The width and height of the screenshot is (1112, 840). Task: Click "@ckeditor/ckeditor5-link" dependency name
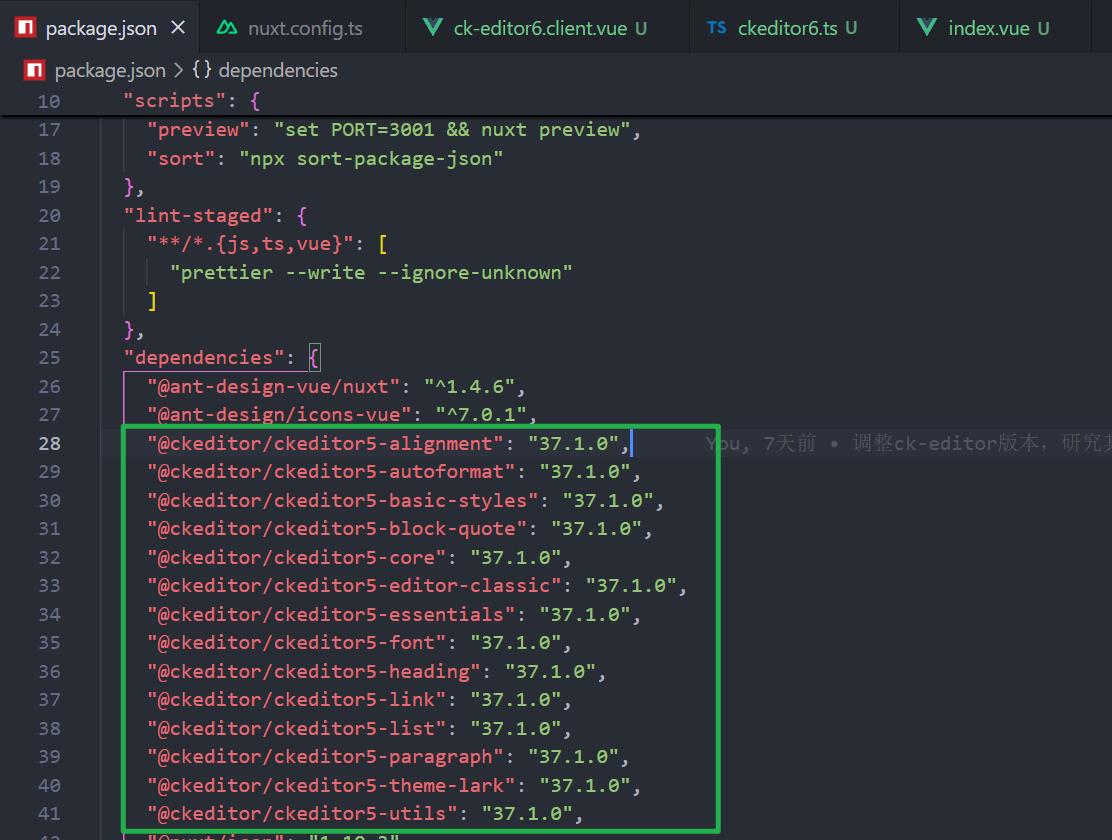coord(297,700)
